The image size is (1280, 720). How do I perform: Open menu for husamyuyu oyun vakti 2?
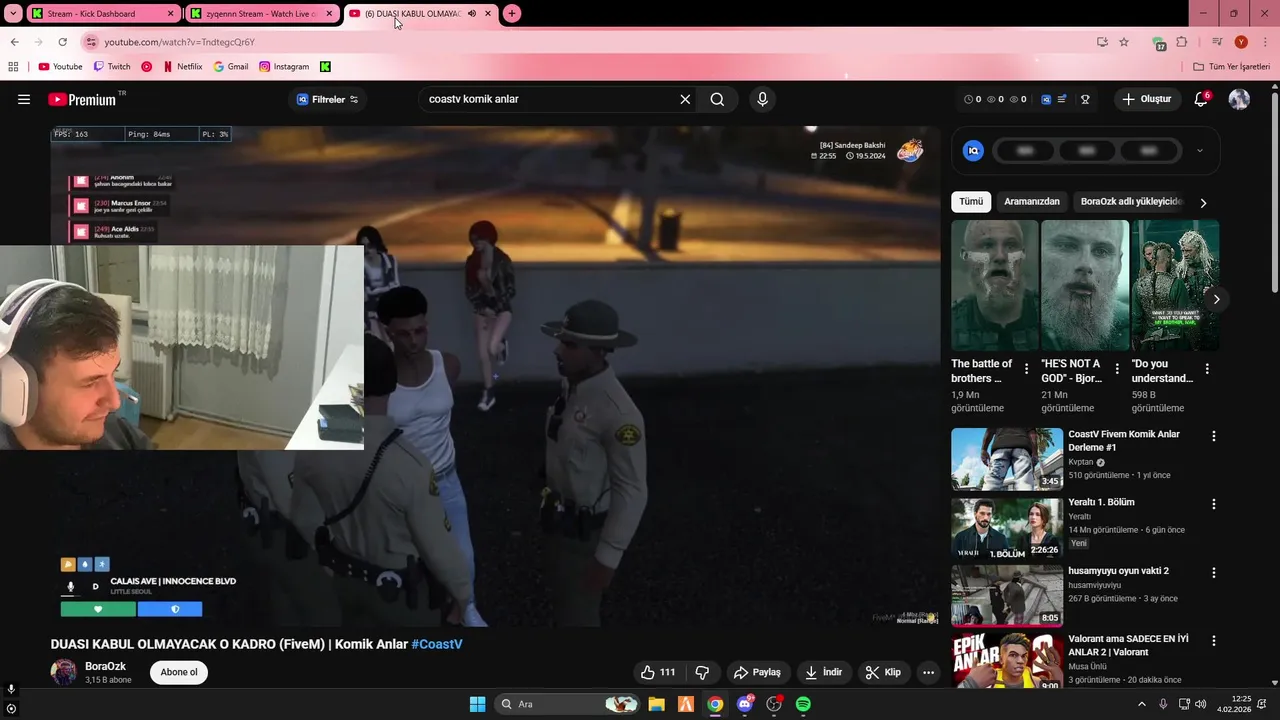[x=1214, y=573]
